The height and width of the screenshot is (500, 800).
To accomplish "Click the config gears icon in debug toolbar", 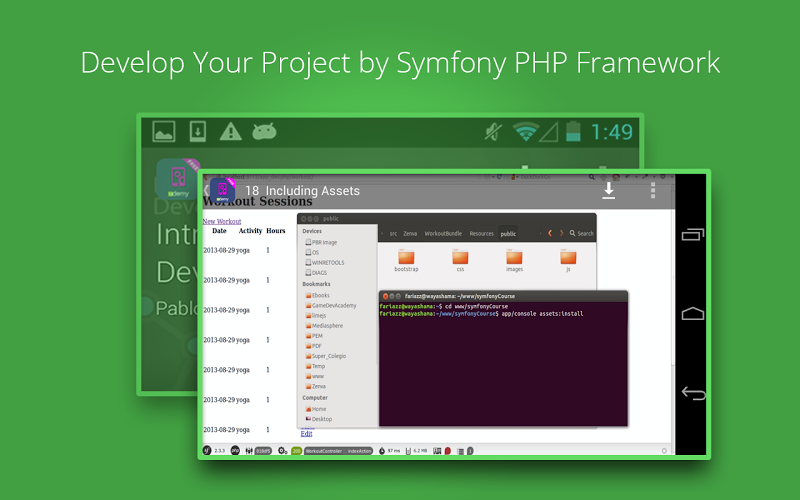I will pyautogui.click(x=282, y=451).
